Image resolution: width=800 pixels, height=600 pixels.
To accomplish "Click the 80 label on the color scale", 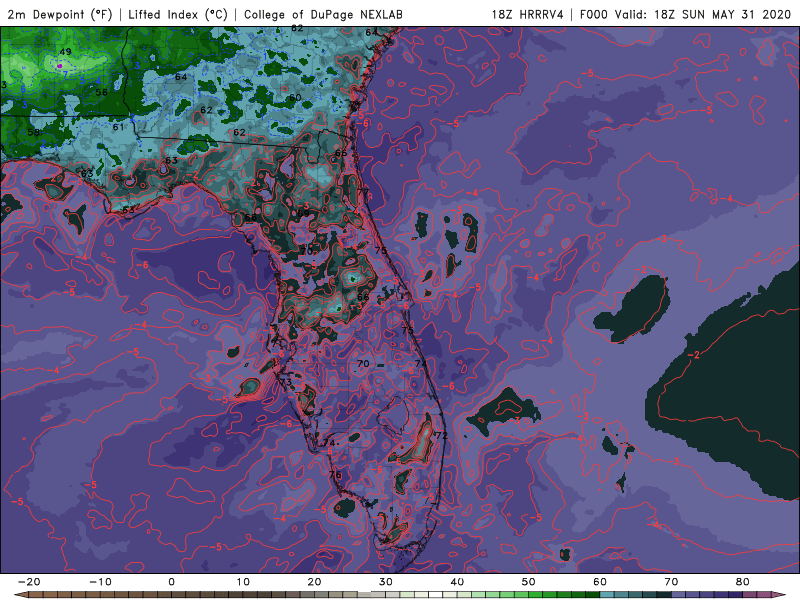I will 743,582.
